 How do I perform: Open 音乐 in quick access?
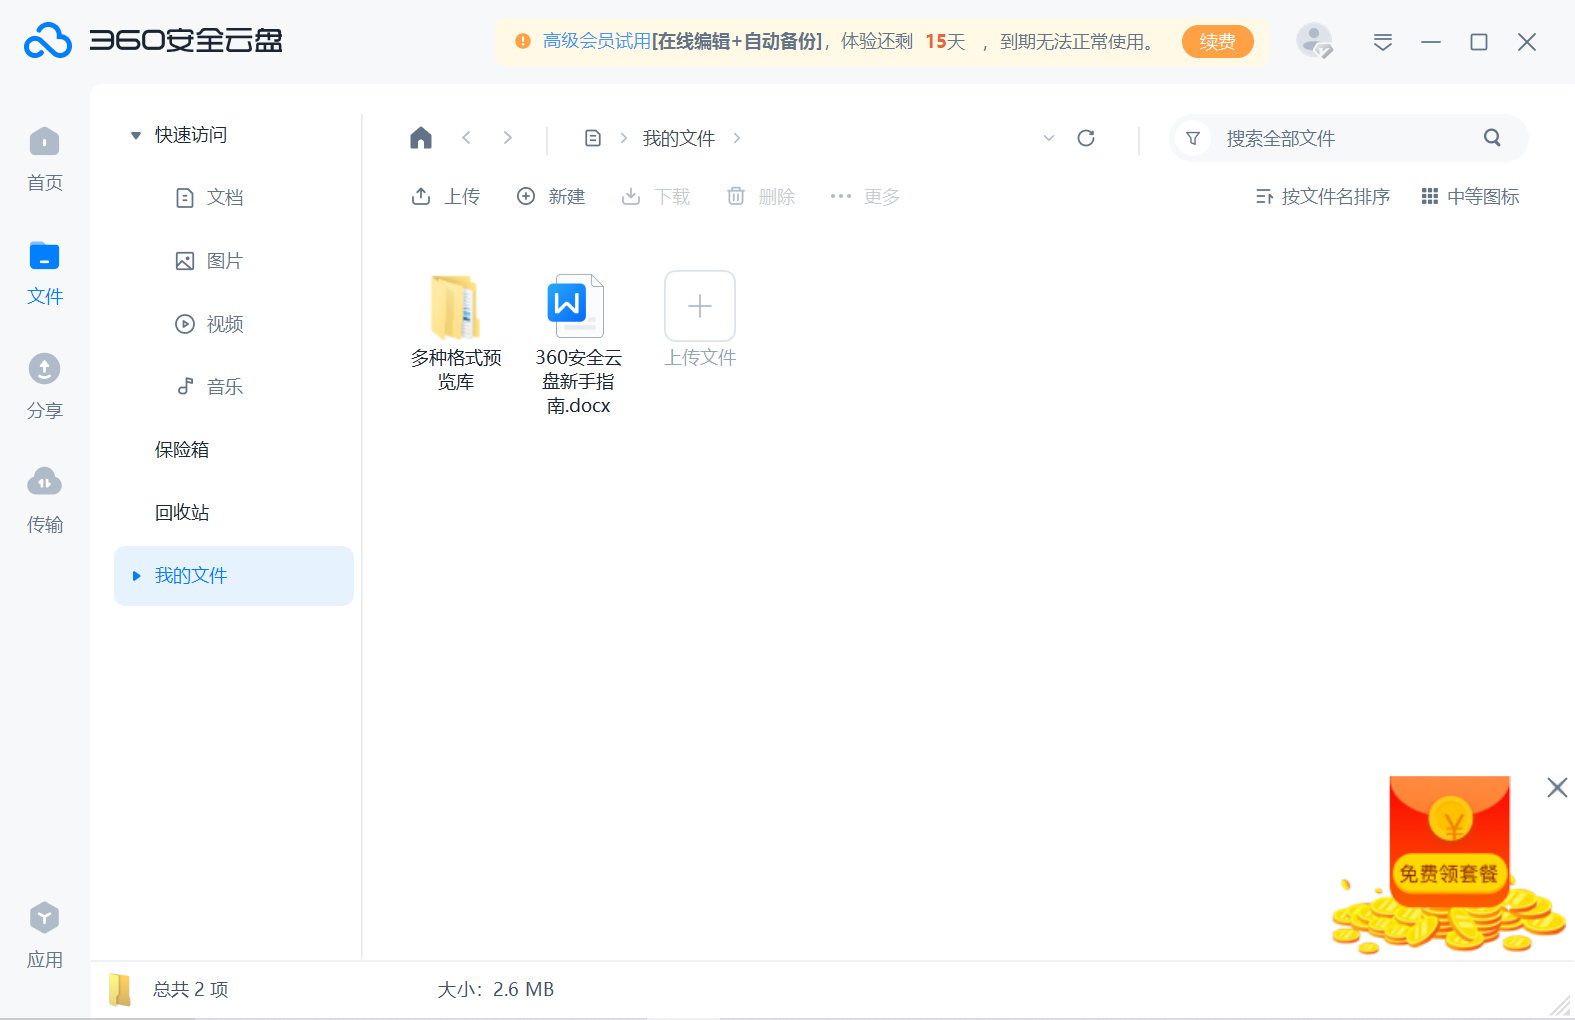pos(210,387)
